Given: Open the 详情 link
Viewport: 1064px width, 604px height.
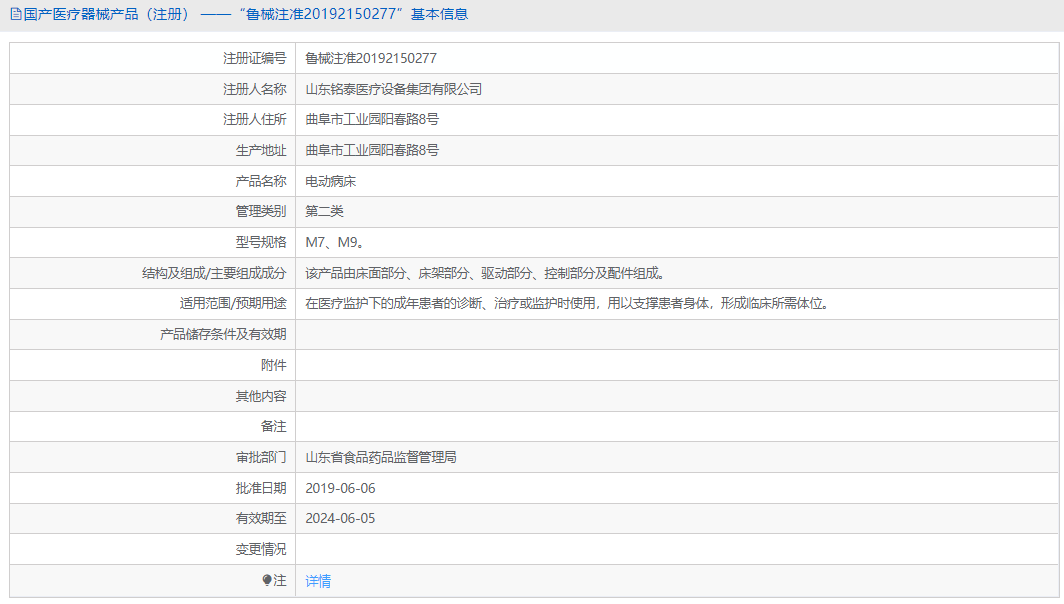Looking at the screenshot, I should click(x=318, y=581).
